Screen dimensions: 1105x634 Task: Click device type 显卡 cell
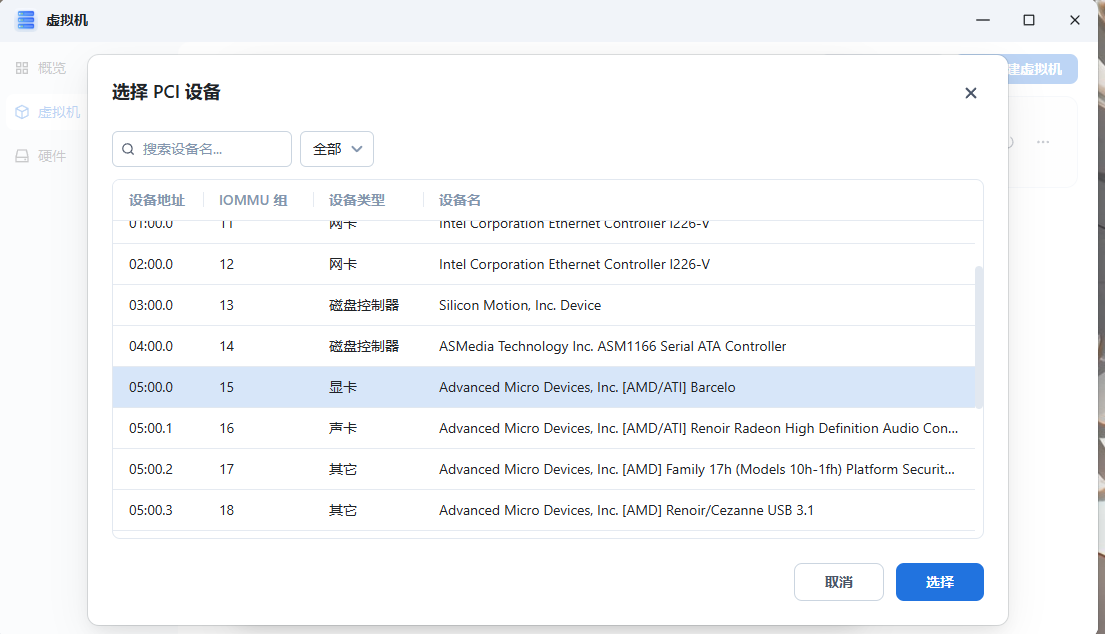(x=342, y=387)
